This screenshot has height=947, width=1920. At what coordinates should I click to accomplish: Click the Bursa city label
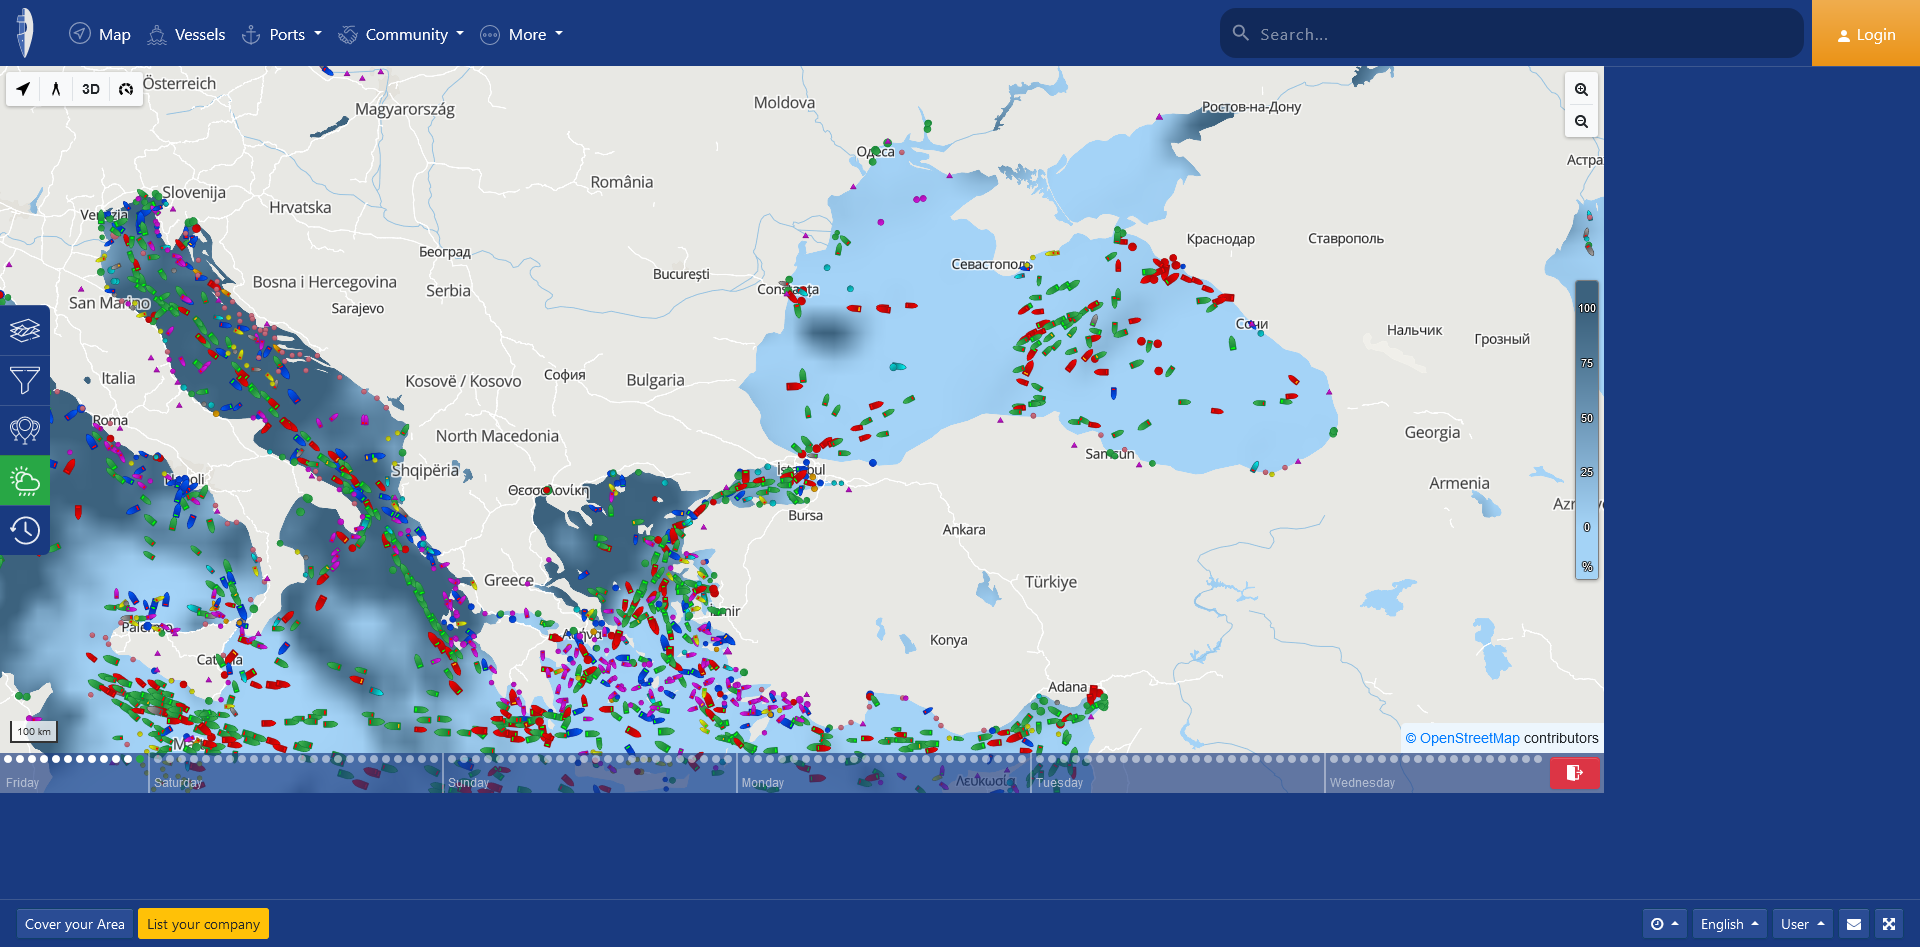pyautogui.click(x=805, y=515)
